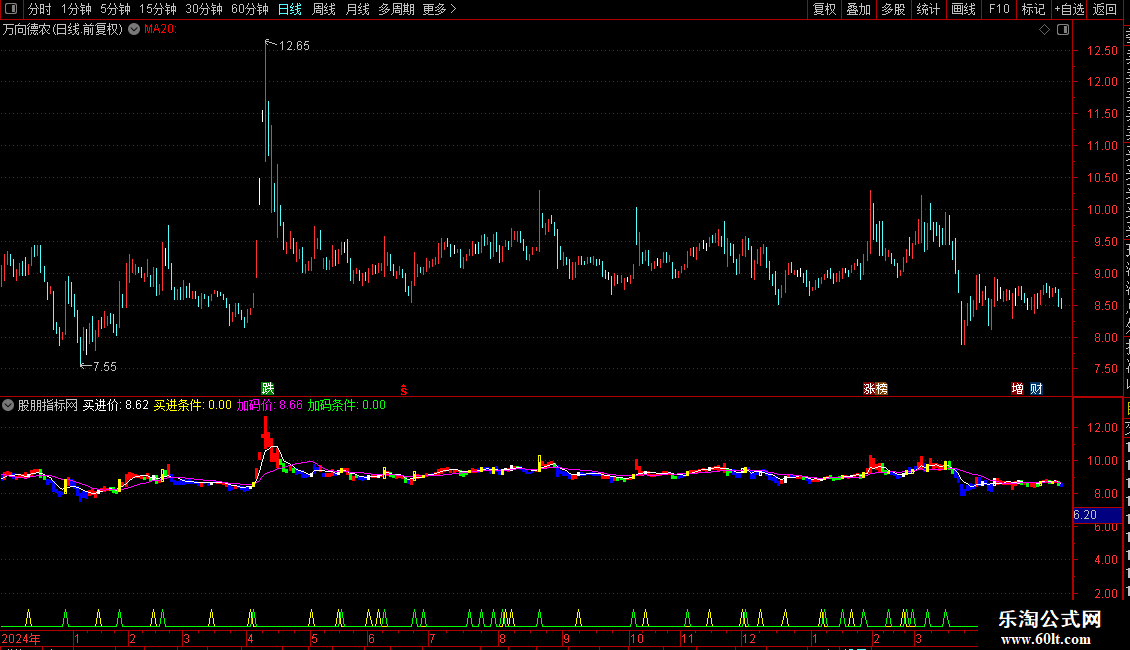
Task: Click the 10 month marker on timeline
Action: click(x=636, y=638)
